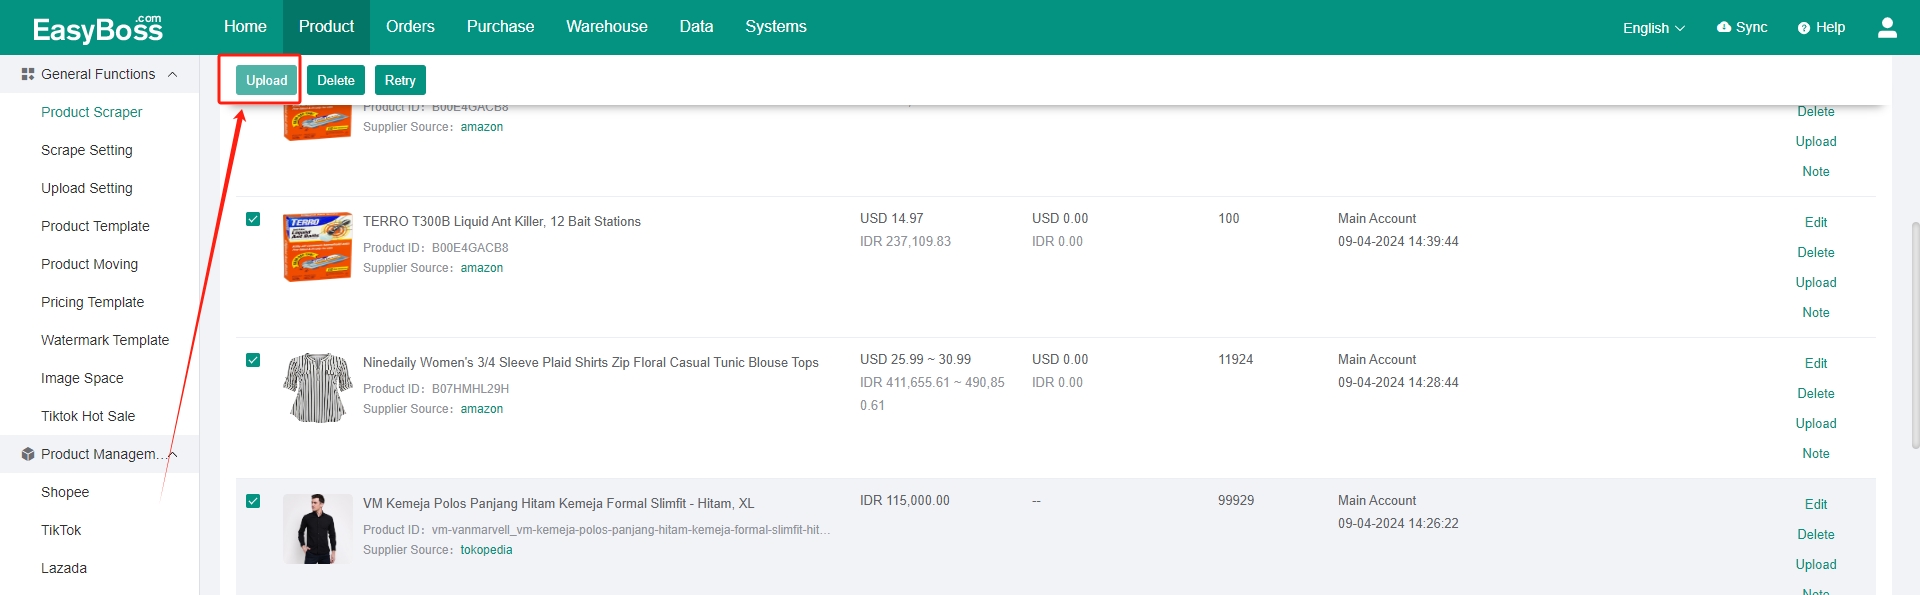The width and height of the screenshot is (1920, 595).
Task: Open Product Moving in the sidebar
Action: 90,264
